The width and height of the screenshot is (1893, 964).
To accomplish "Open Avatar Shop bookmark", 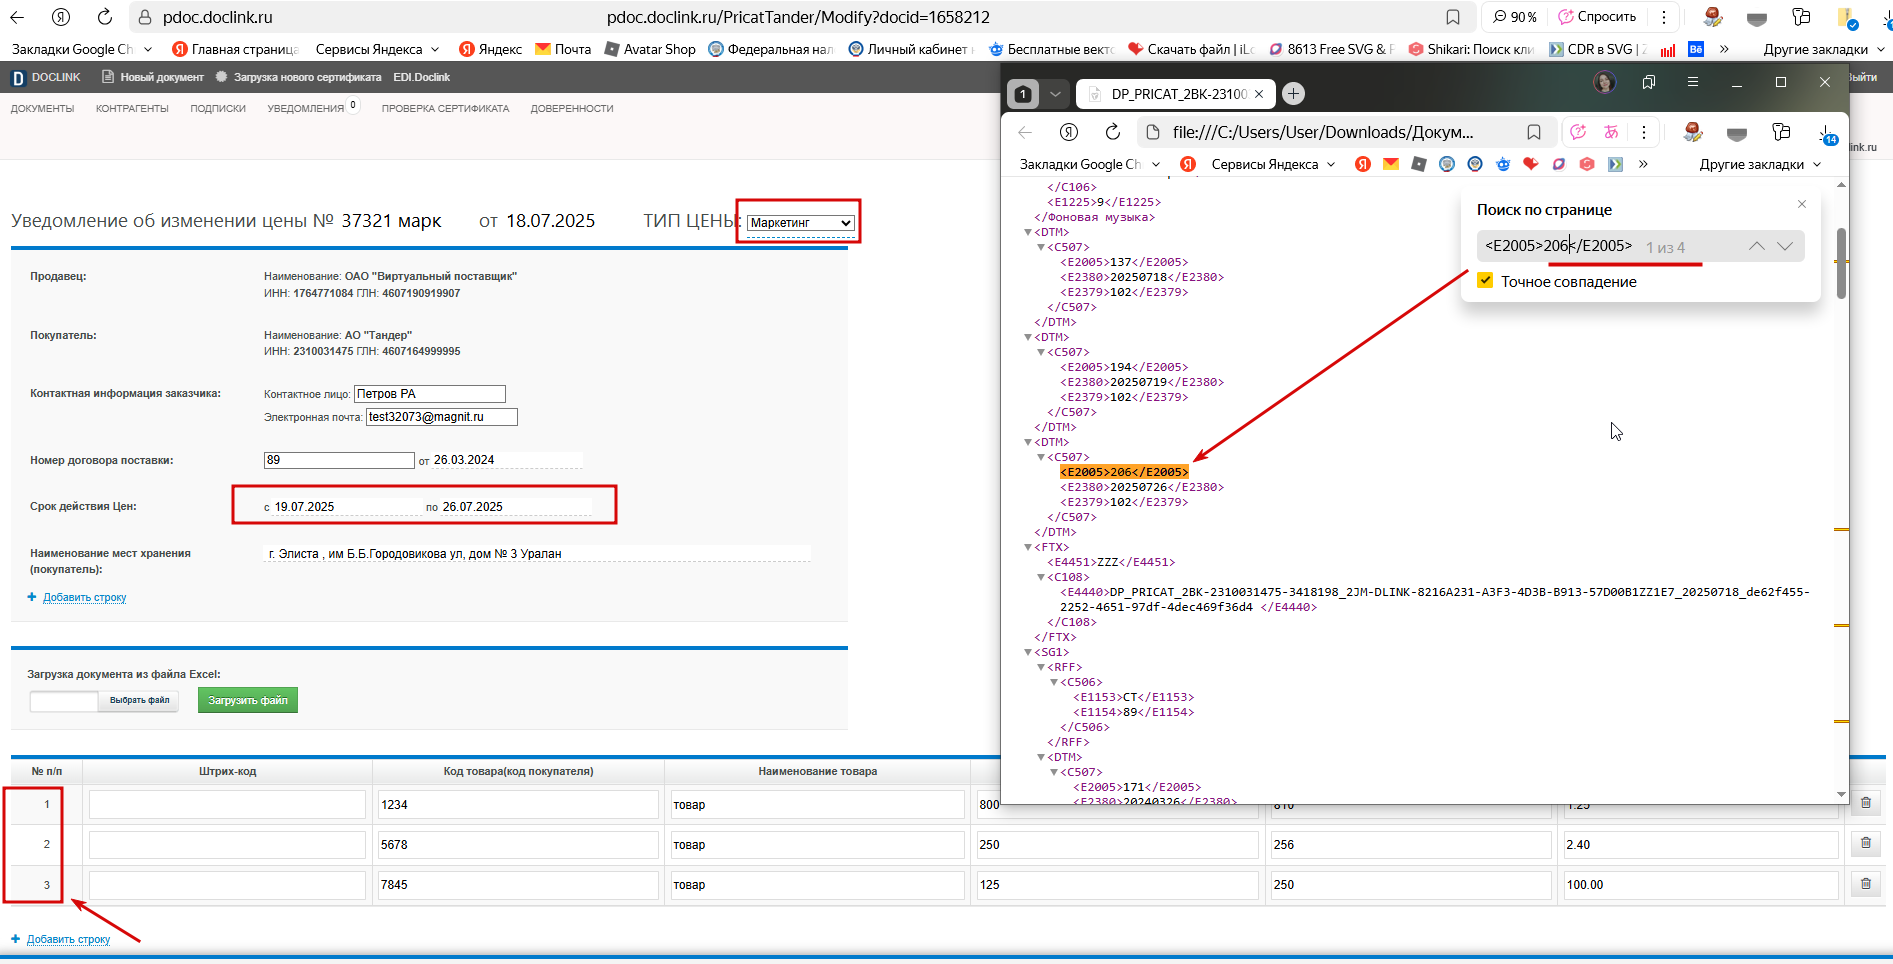I will 650,49.
